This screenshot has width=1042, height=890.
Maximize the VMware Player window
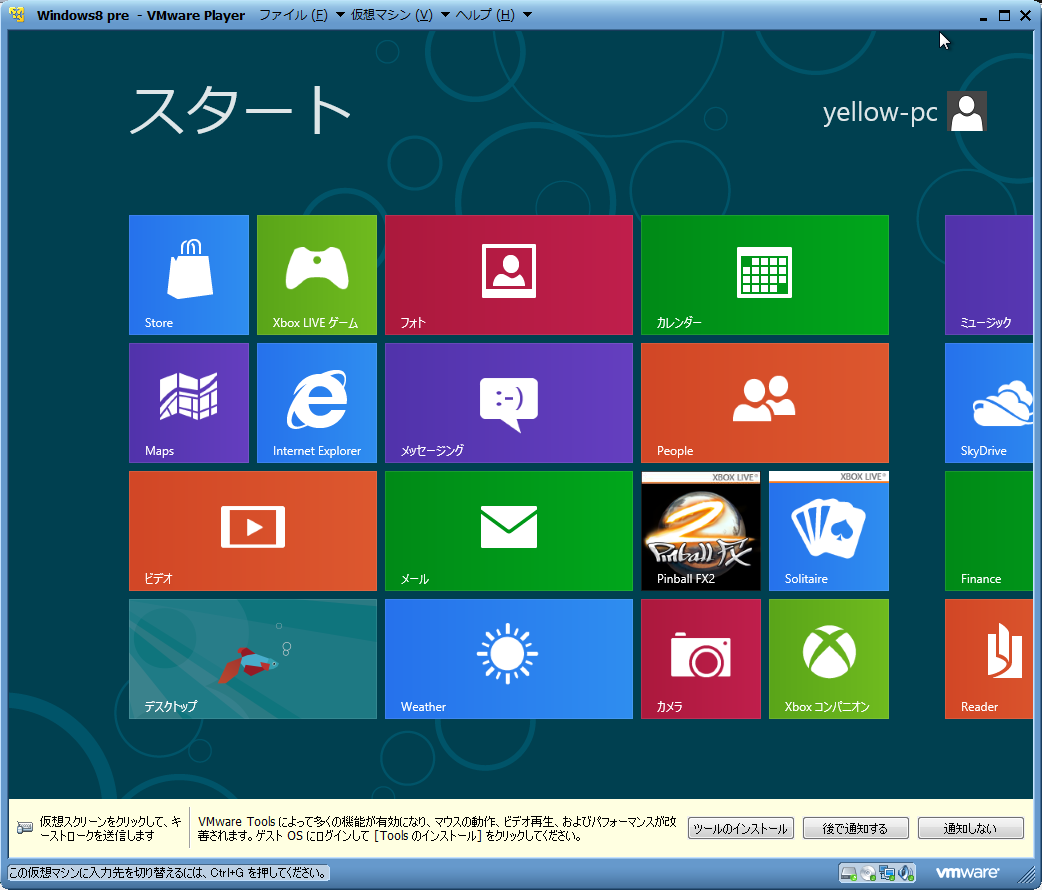coord(1004,15)
